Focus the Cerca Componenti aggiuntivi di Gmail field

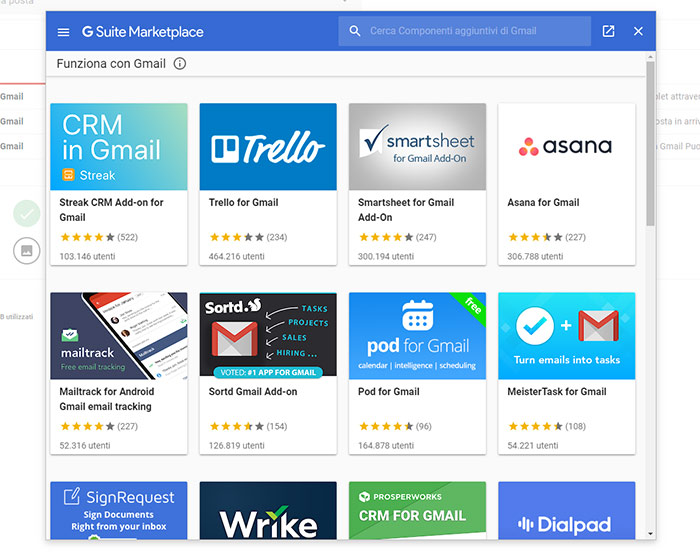click(x=465, y=31)
